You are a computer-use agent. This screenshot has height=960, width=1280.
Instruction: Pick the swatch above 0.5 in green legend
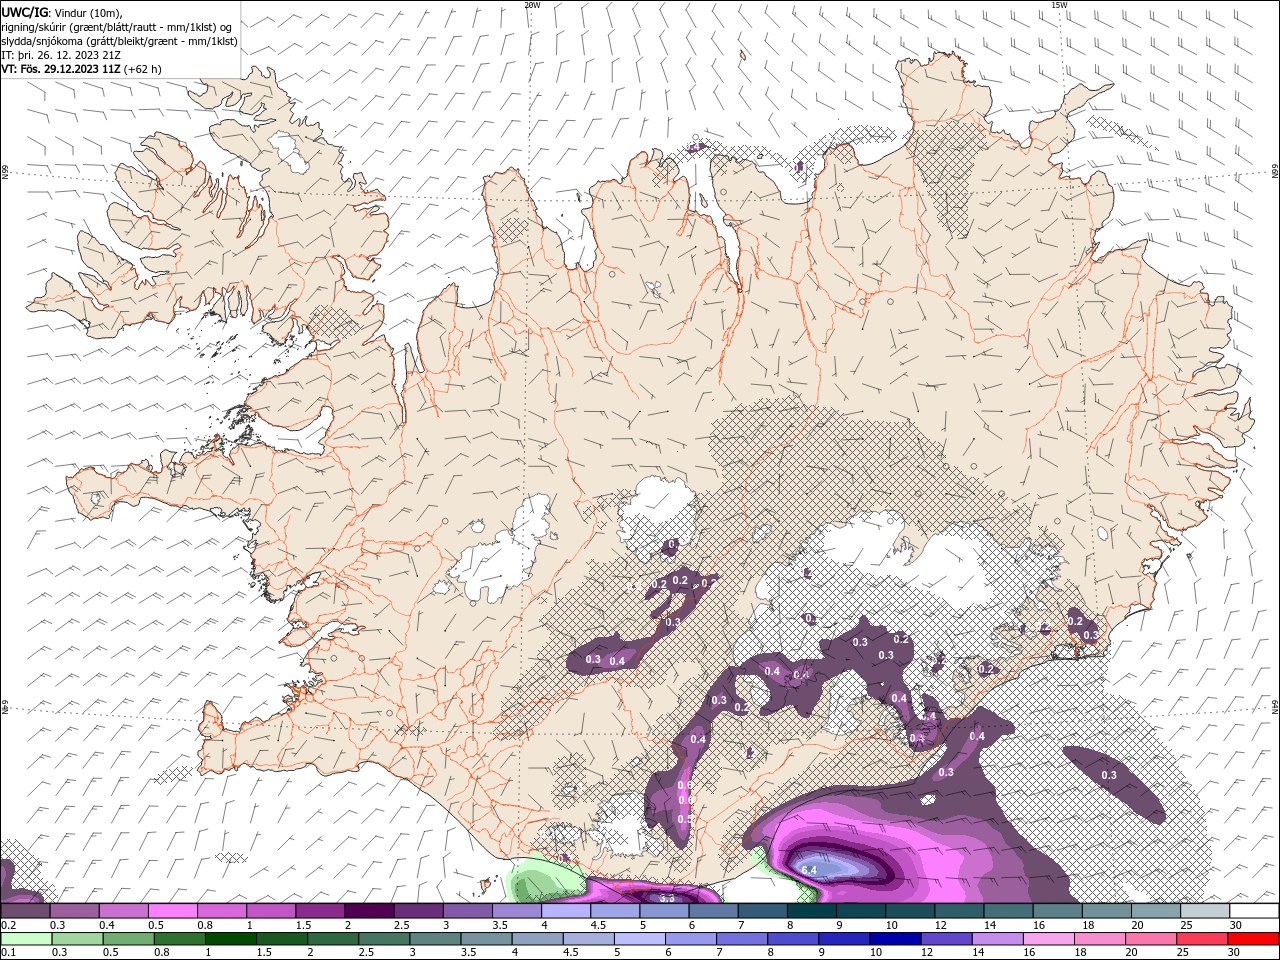128,939
